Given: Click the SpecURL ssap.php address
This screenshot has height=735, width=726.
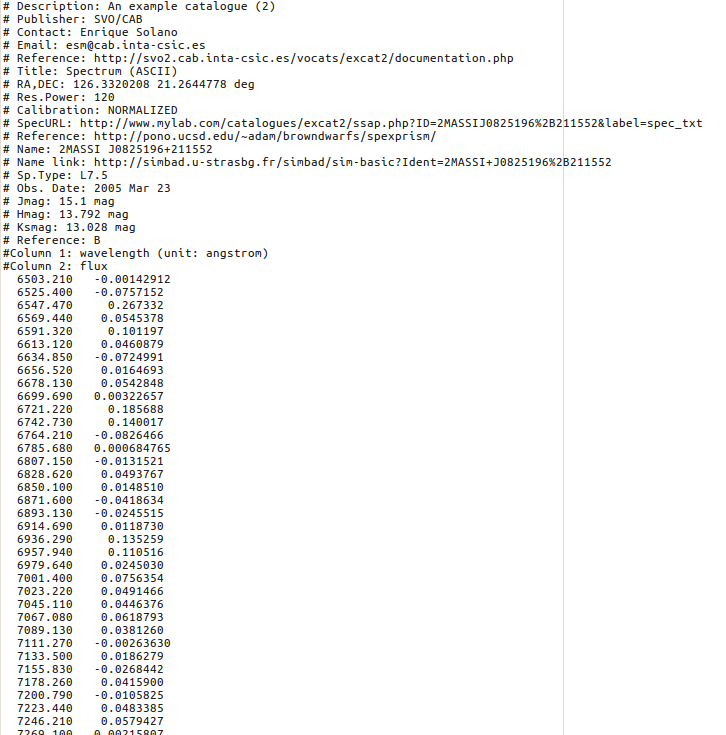Looking at the screenshot, I should (x=391, y=123).
